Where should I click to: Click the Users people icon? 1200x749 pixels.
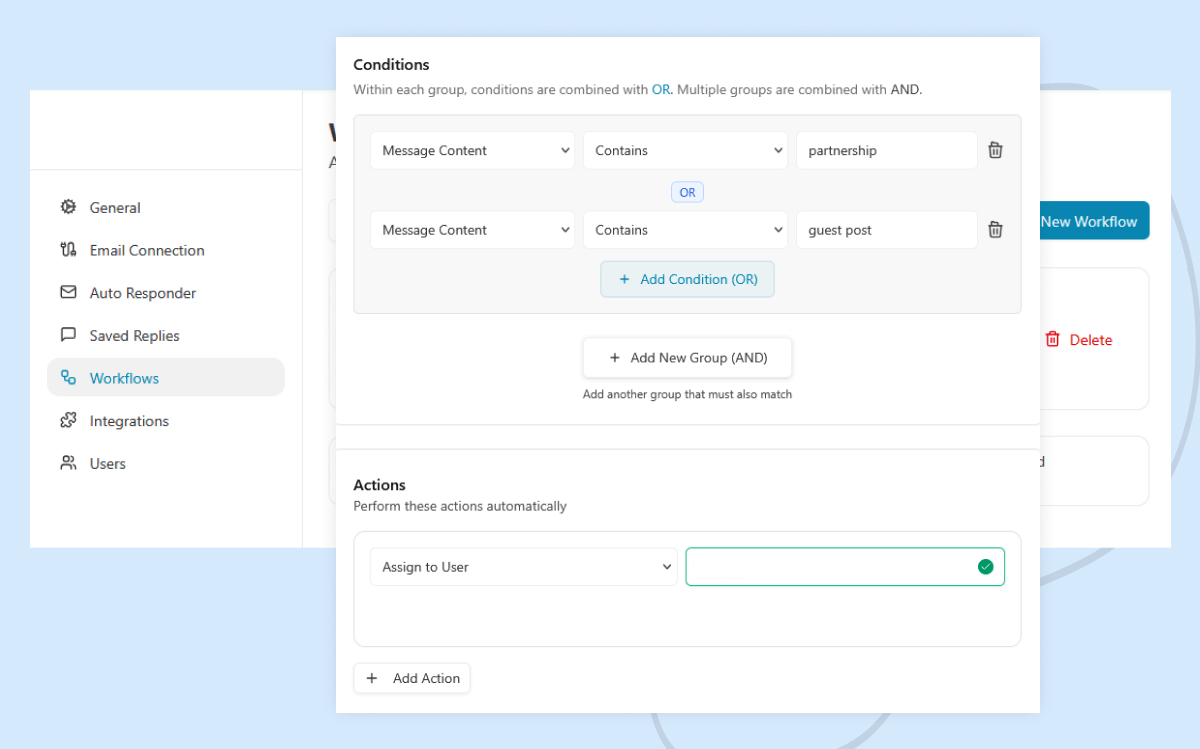pos(68,463)
